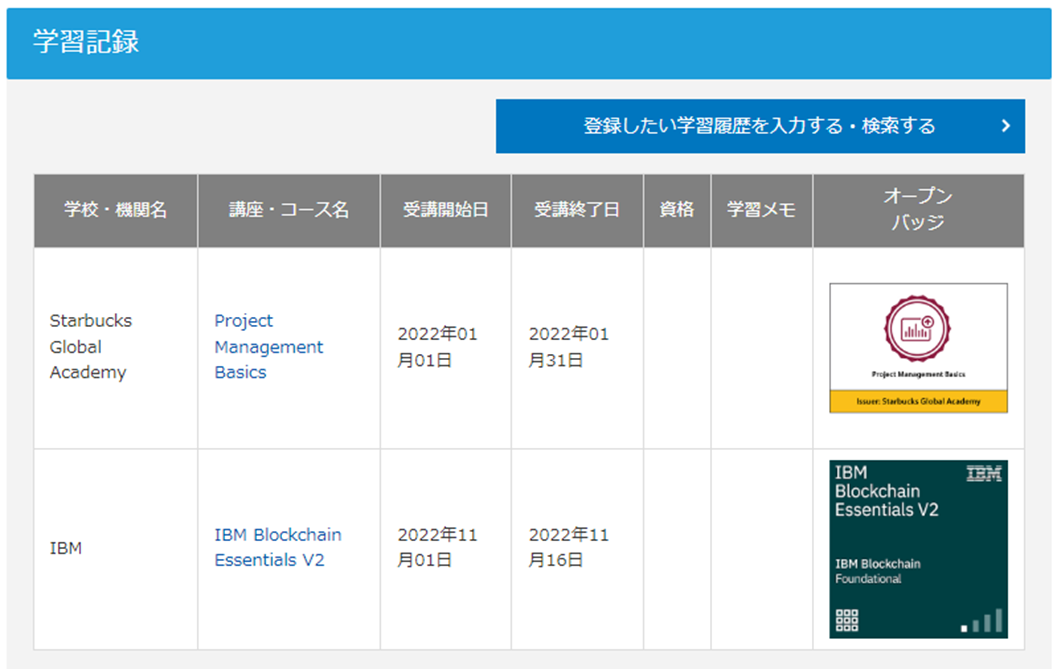
Task: Click the IBM Blockchain Essentials V2 badge image
Action: coord(918,549)
